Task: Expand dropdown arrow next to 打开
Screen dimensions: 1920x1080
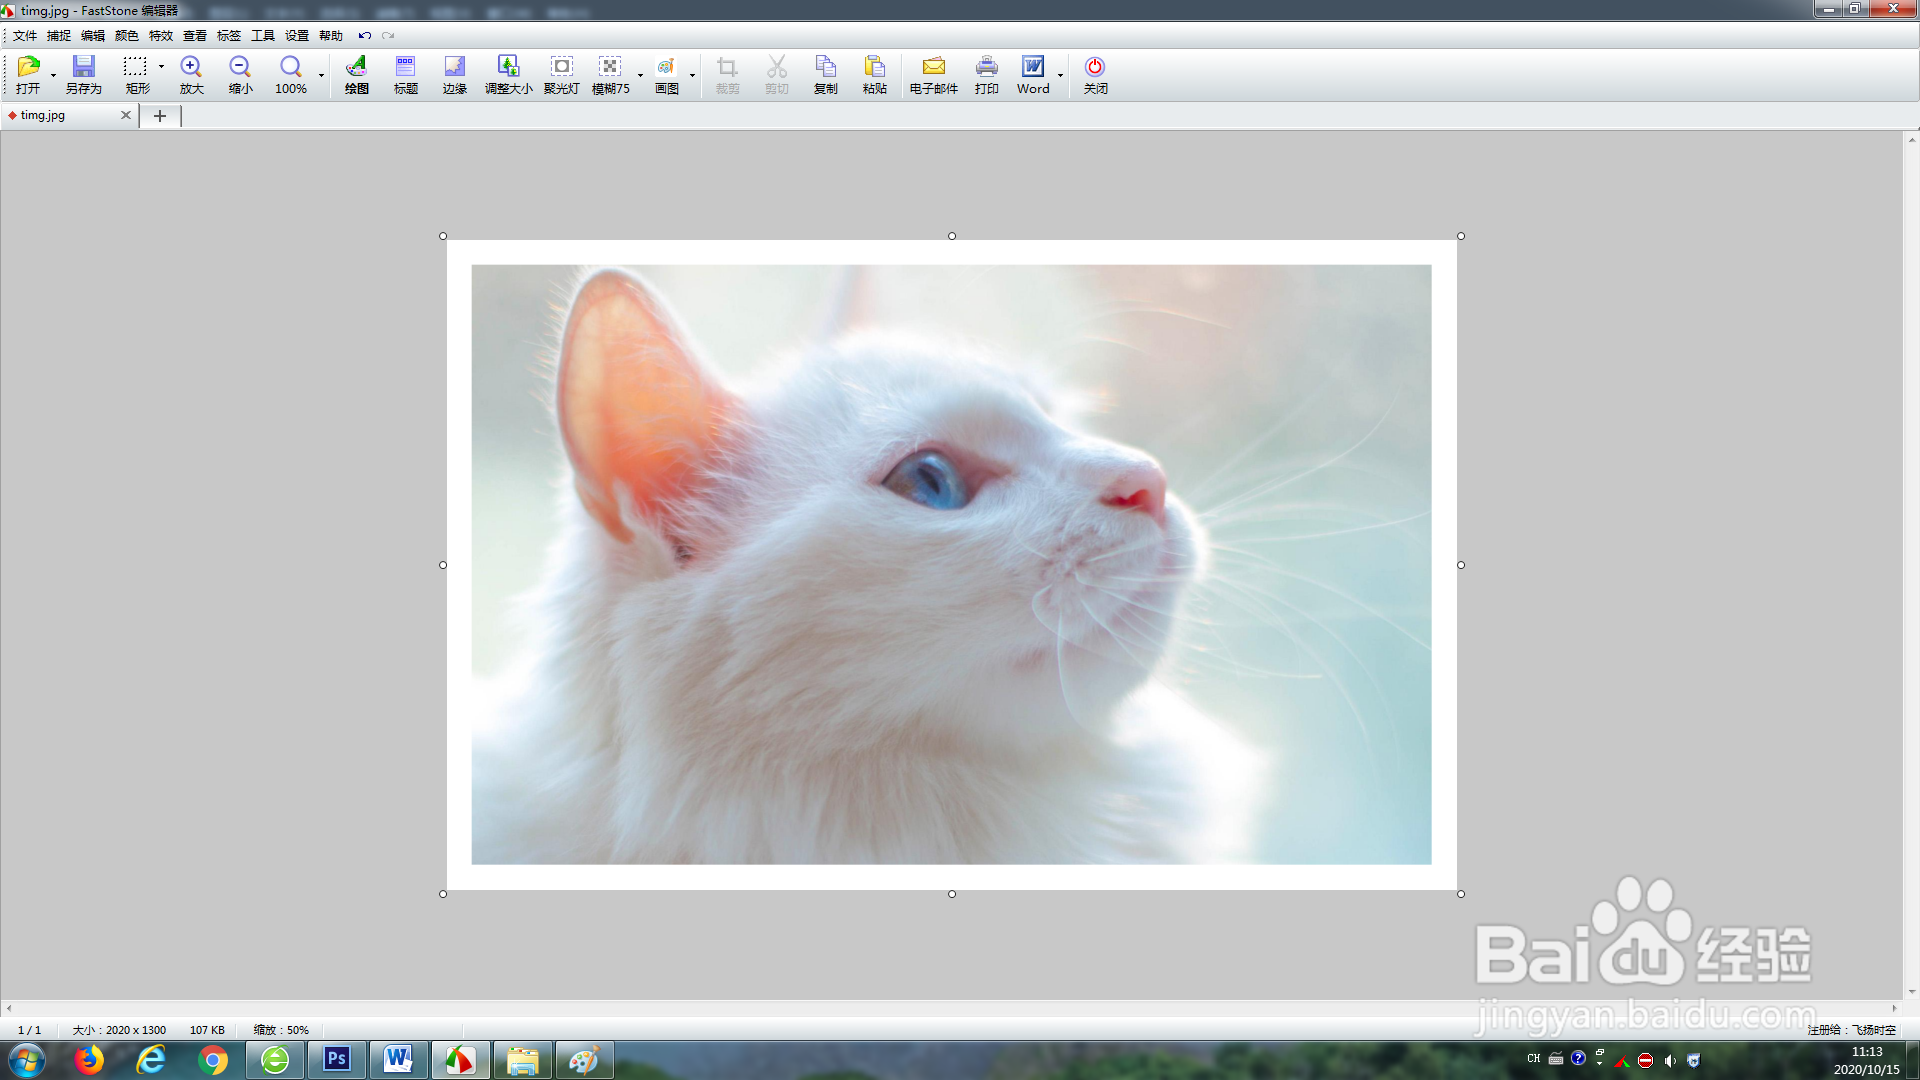Action: click(53, 76)
